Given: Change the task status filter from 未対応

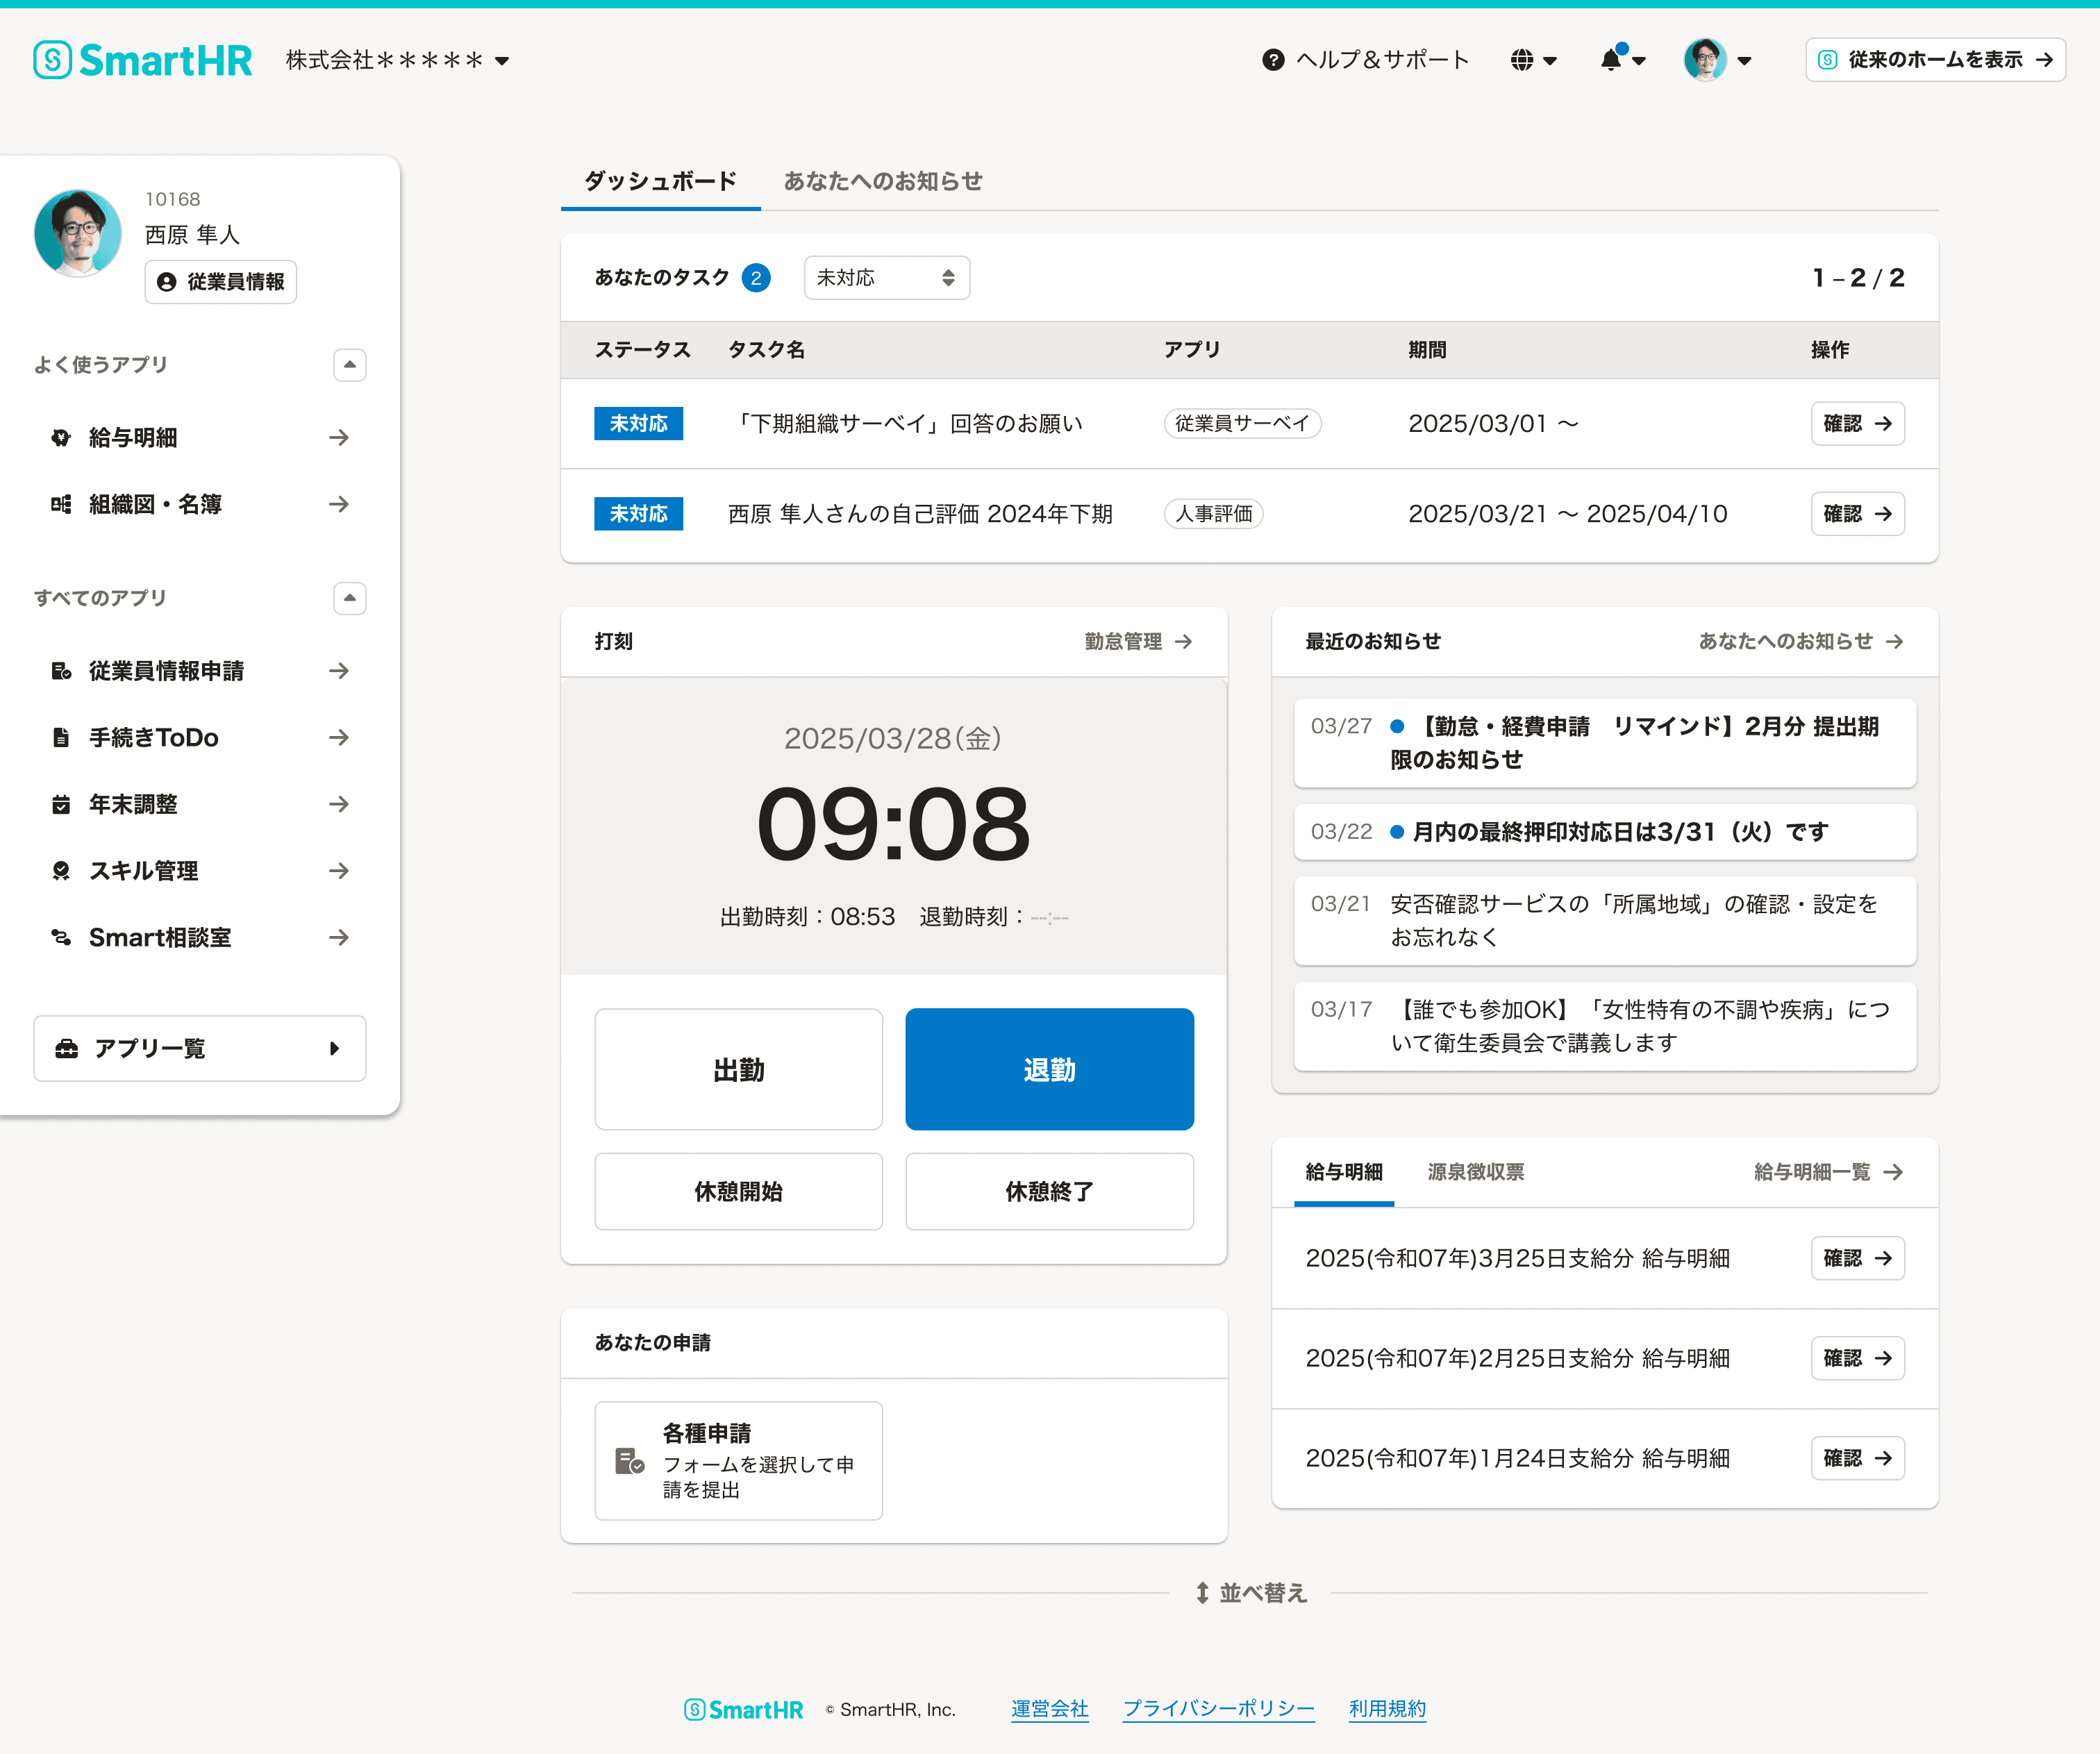Looking at the screenshot, I should coord(886,277).
